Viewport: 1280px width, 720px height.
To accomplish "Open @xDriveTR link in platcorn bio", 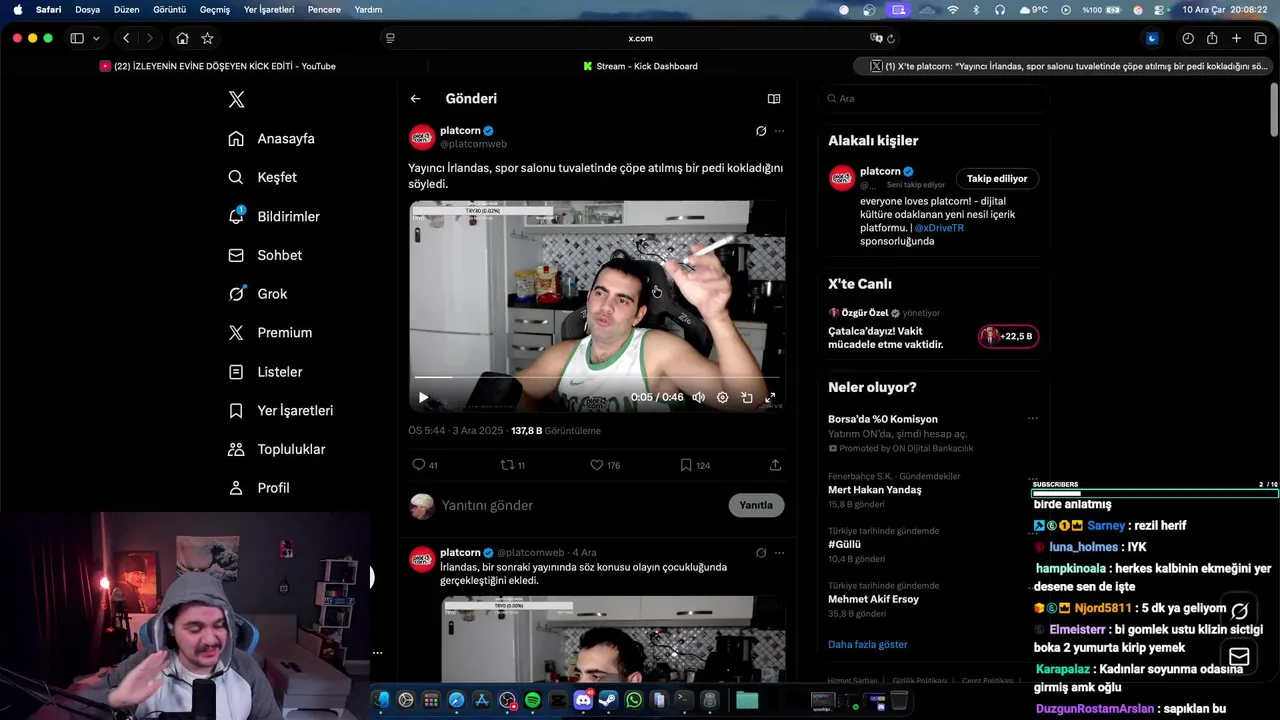I will [939, 228].
